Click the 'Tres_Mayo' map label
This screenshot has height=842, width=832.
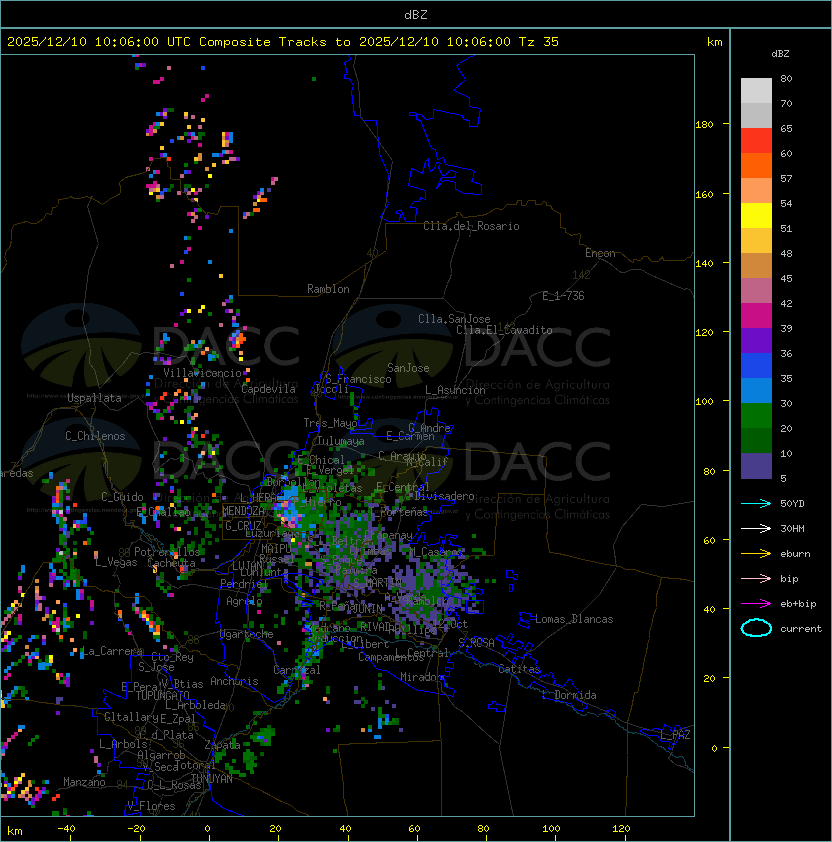330,423
